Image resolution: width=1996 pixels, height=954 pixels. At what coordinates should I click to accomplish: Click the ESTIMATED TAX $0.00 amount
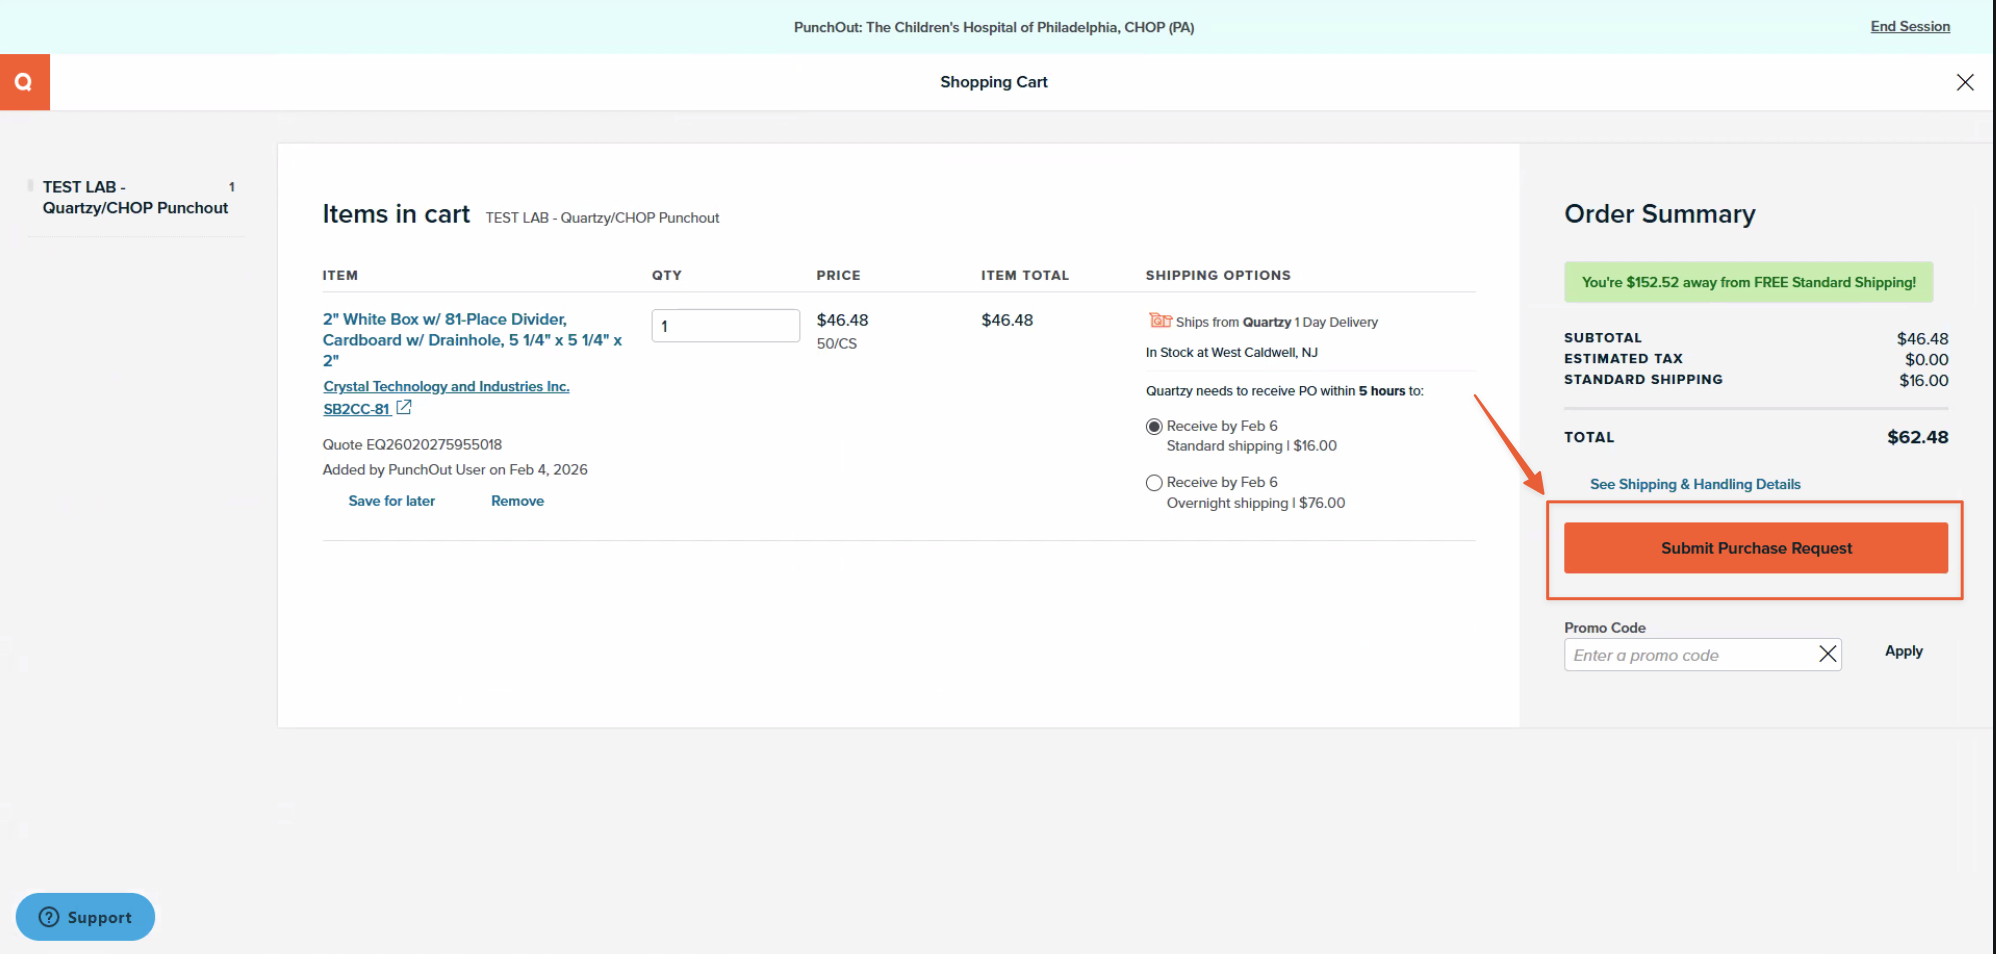pyautogui.click(x=1926, y=359)
